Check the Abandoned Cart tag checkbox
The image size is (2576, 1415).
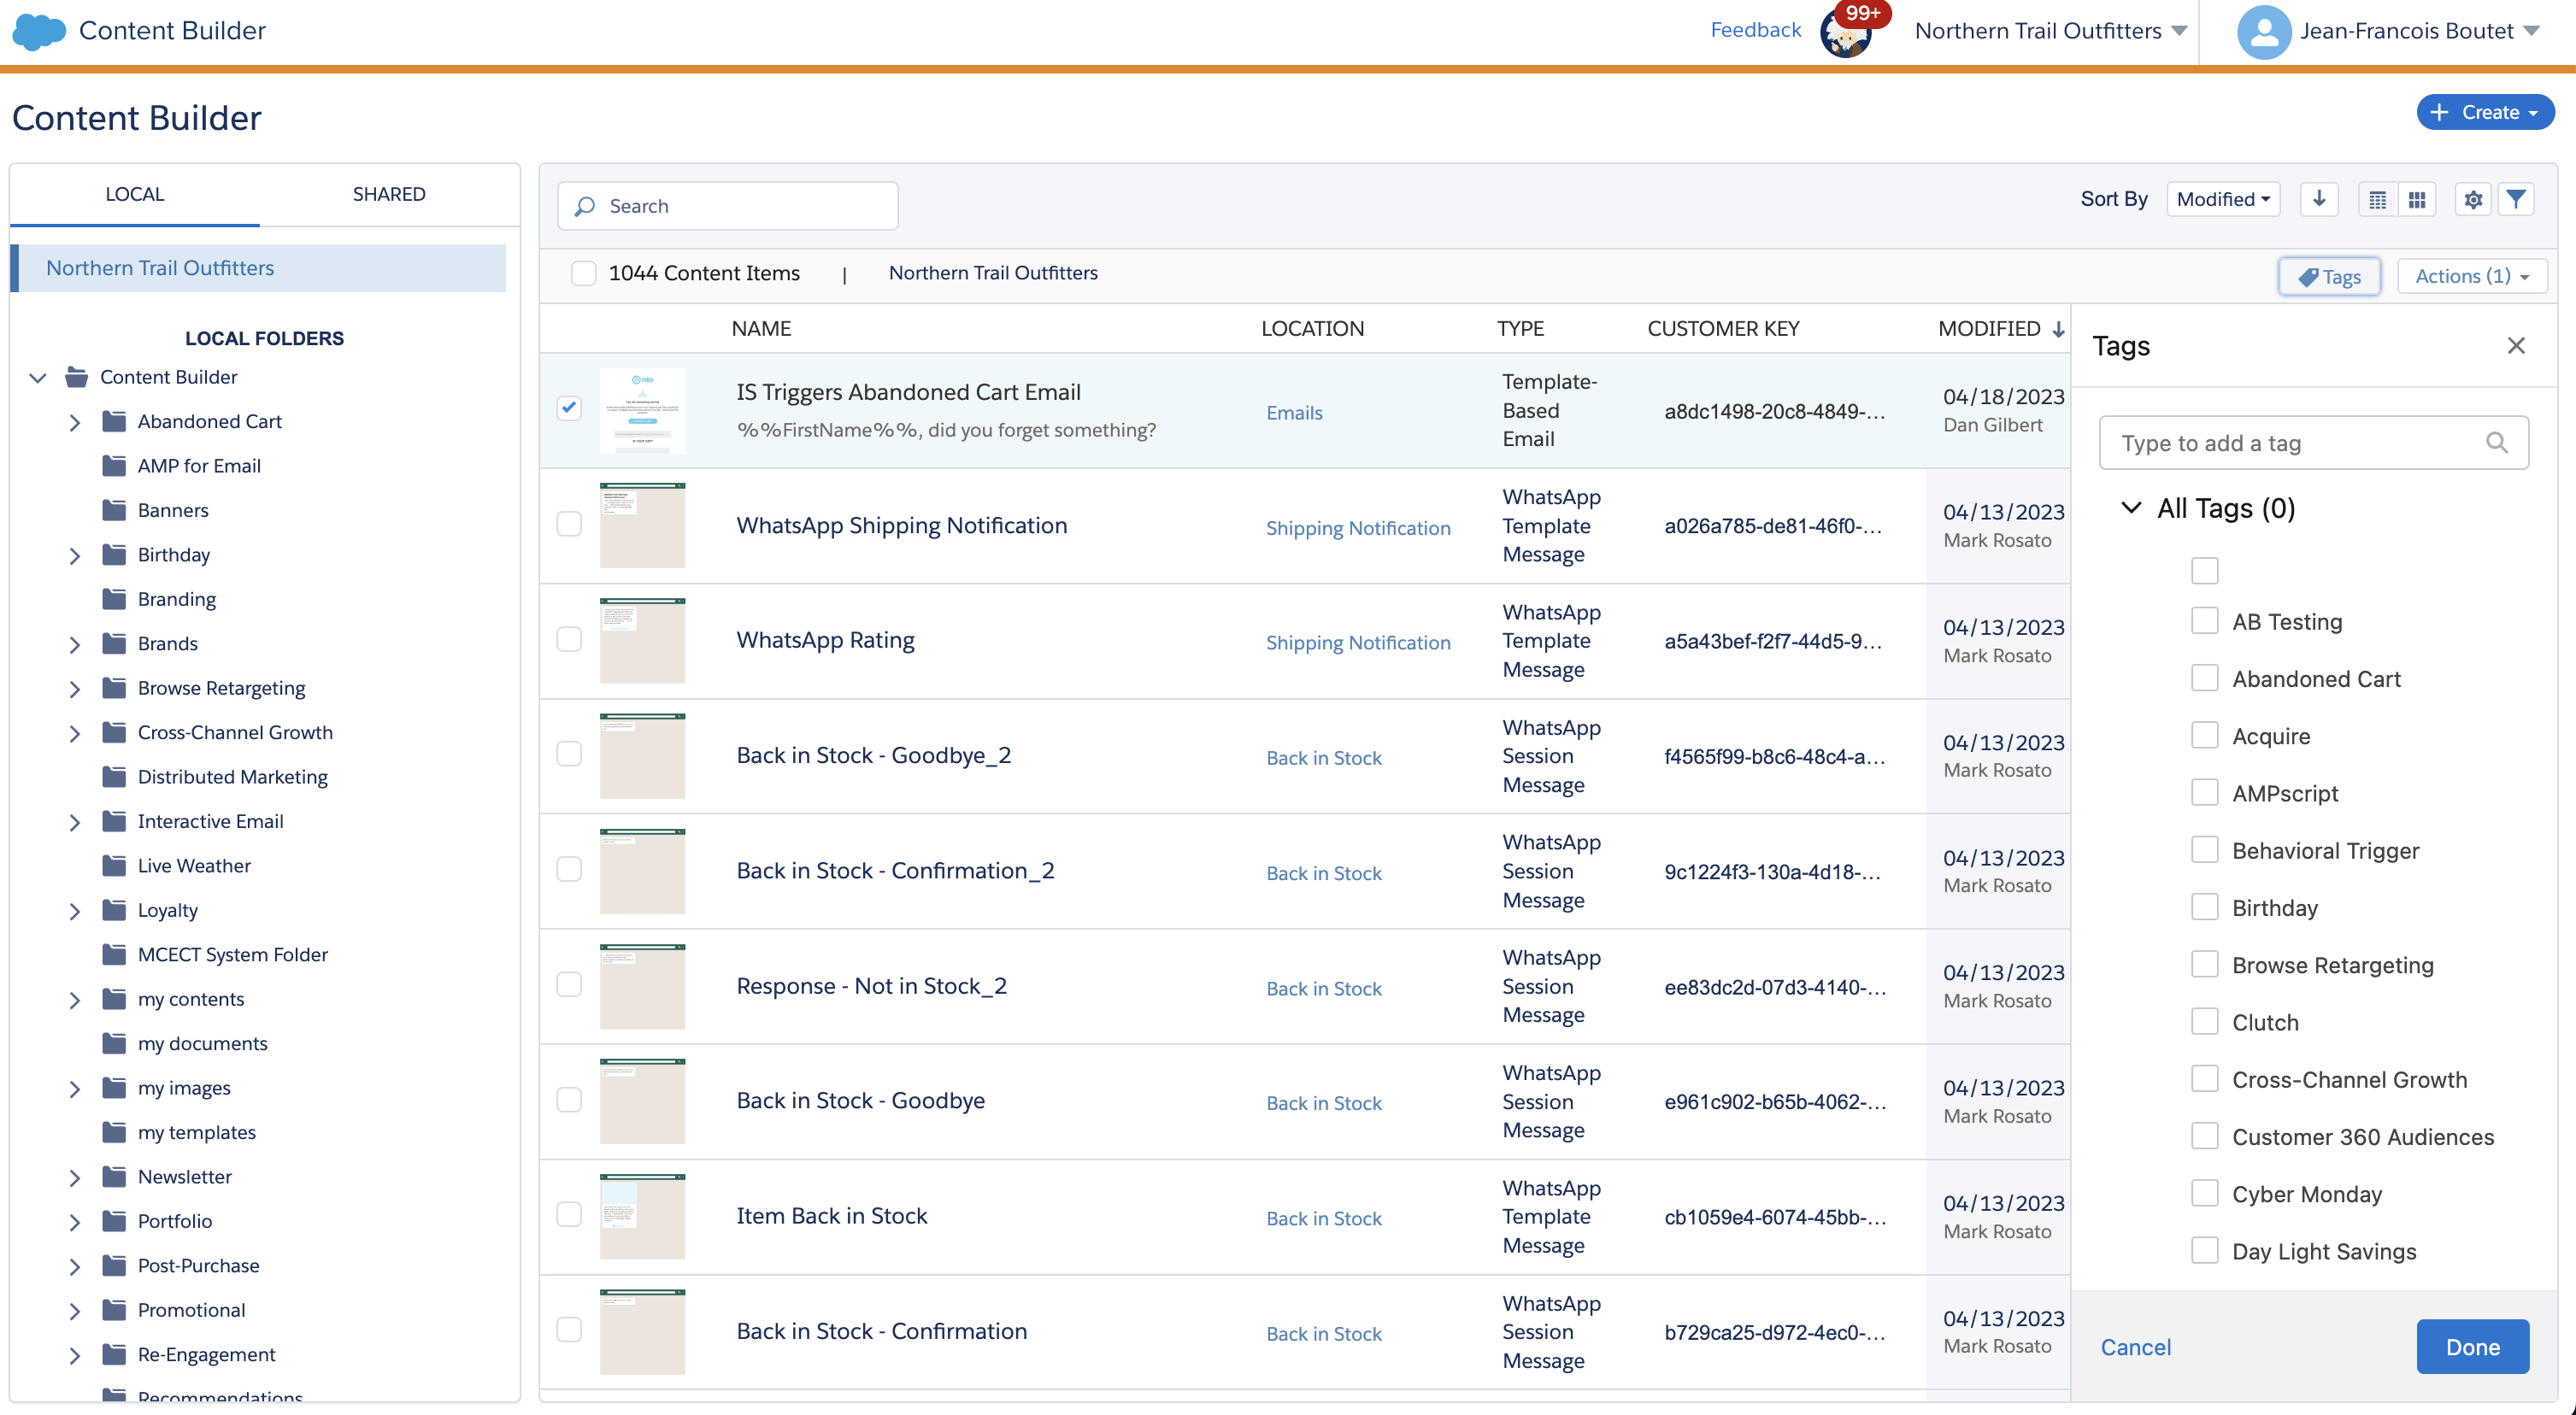coord(2204,678)
